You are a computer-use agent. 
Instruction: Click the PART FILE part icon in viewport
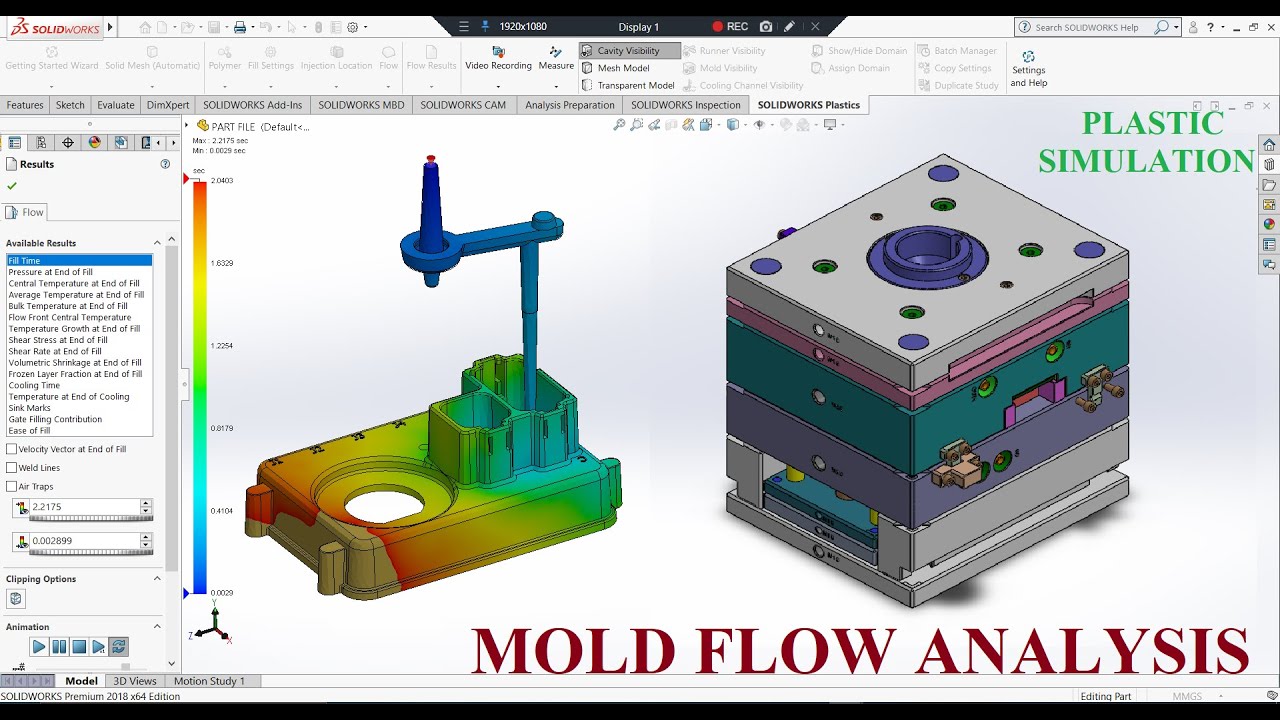203,126
